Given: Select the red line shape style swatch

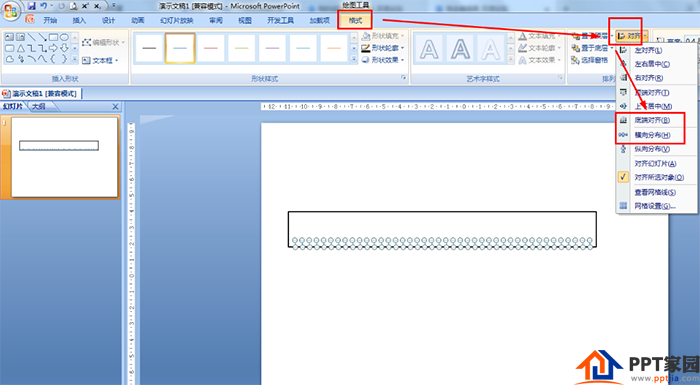Looking at the screenshot, I should 211,48.
